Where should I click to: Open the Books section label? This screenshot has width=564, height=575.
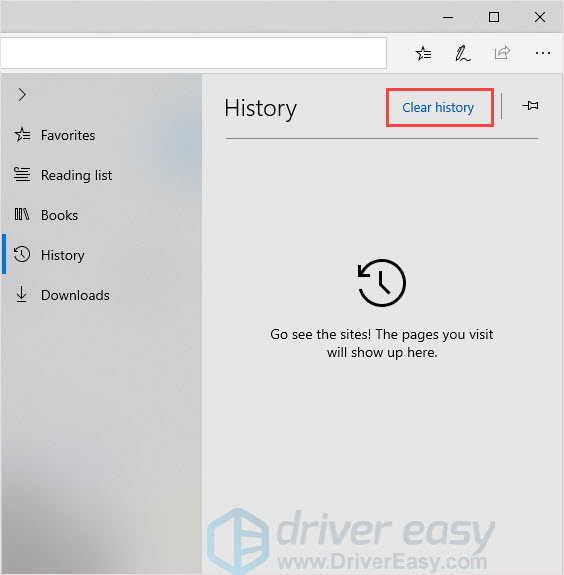[59, 215]
